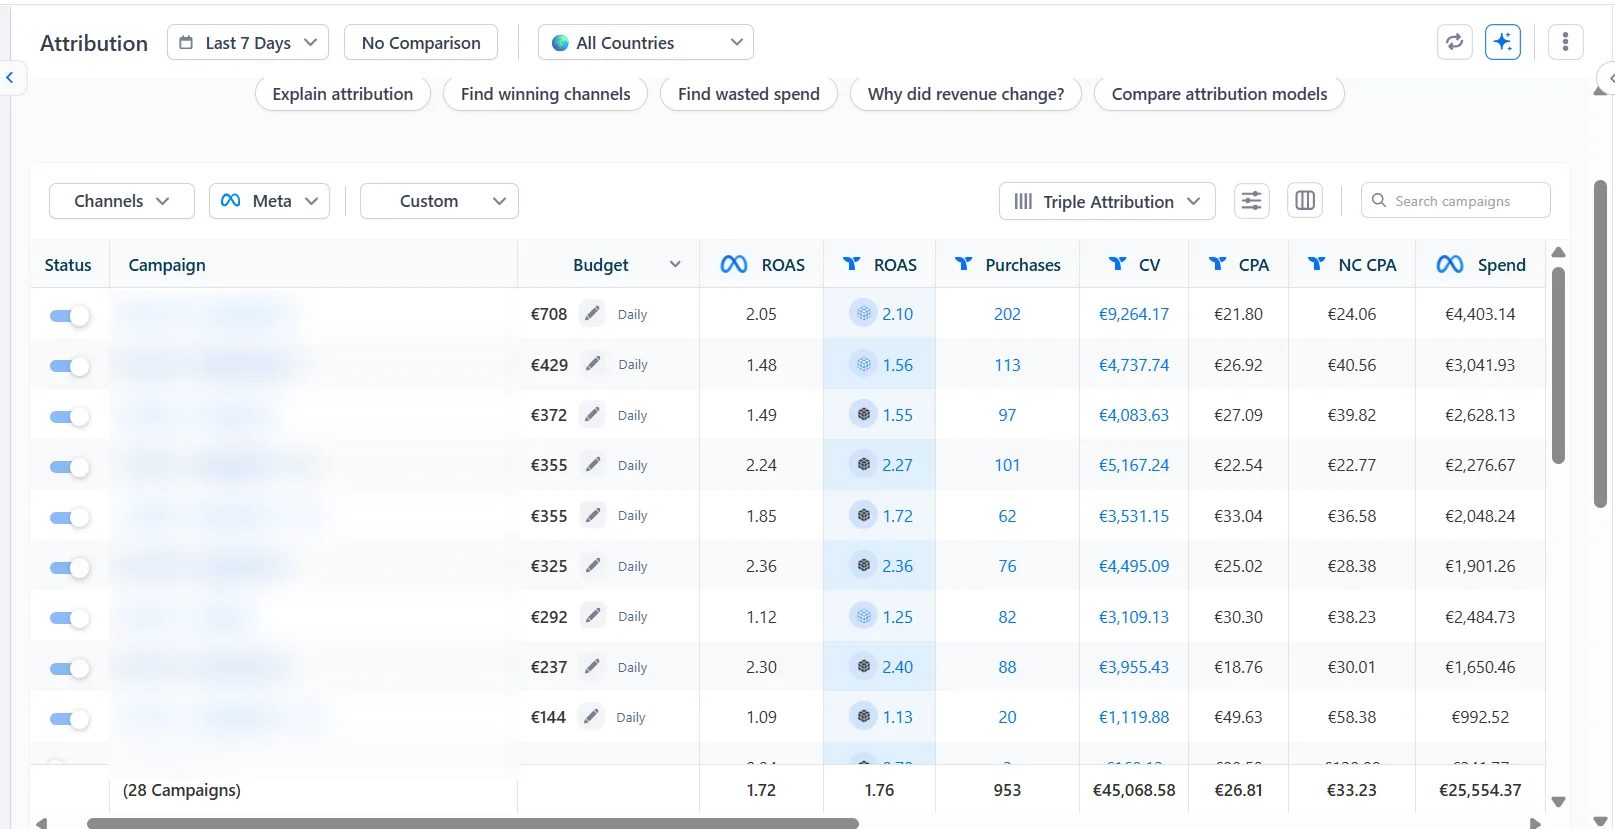1615x829 pixels.
Task: Sort by the Budget column header
Action: point(601,265)
